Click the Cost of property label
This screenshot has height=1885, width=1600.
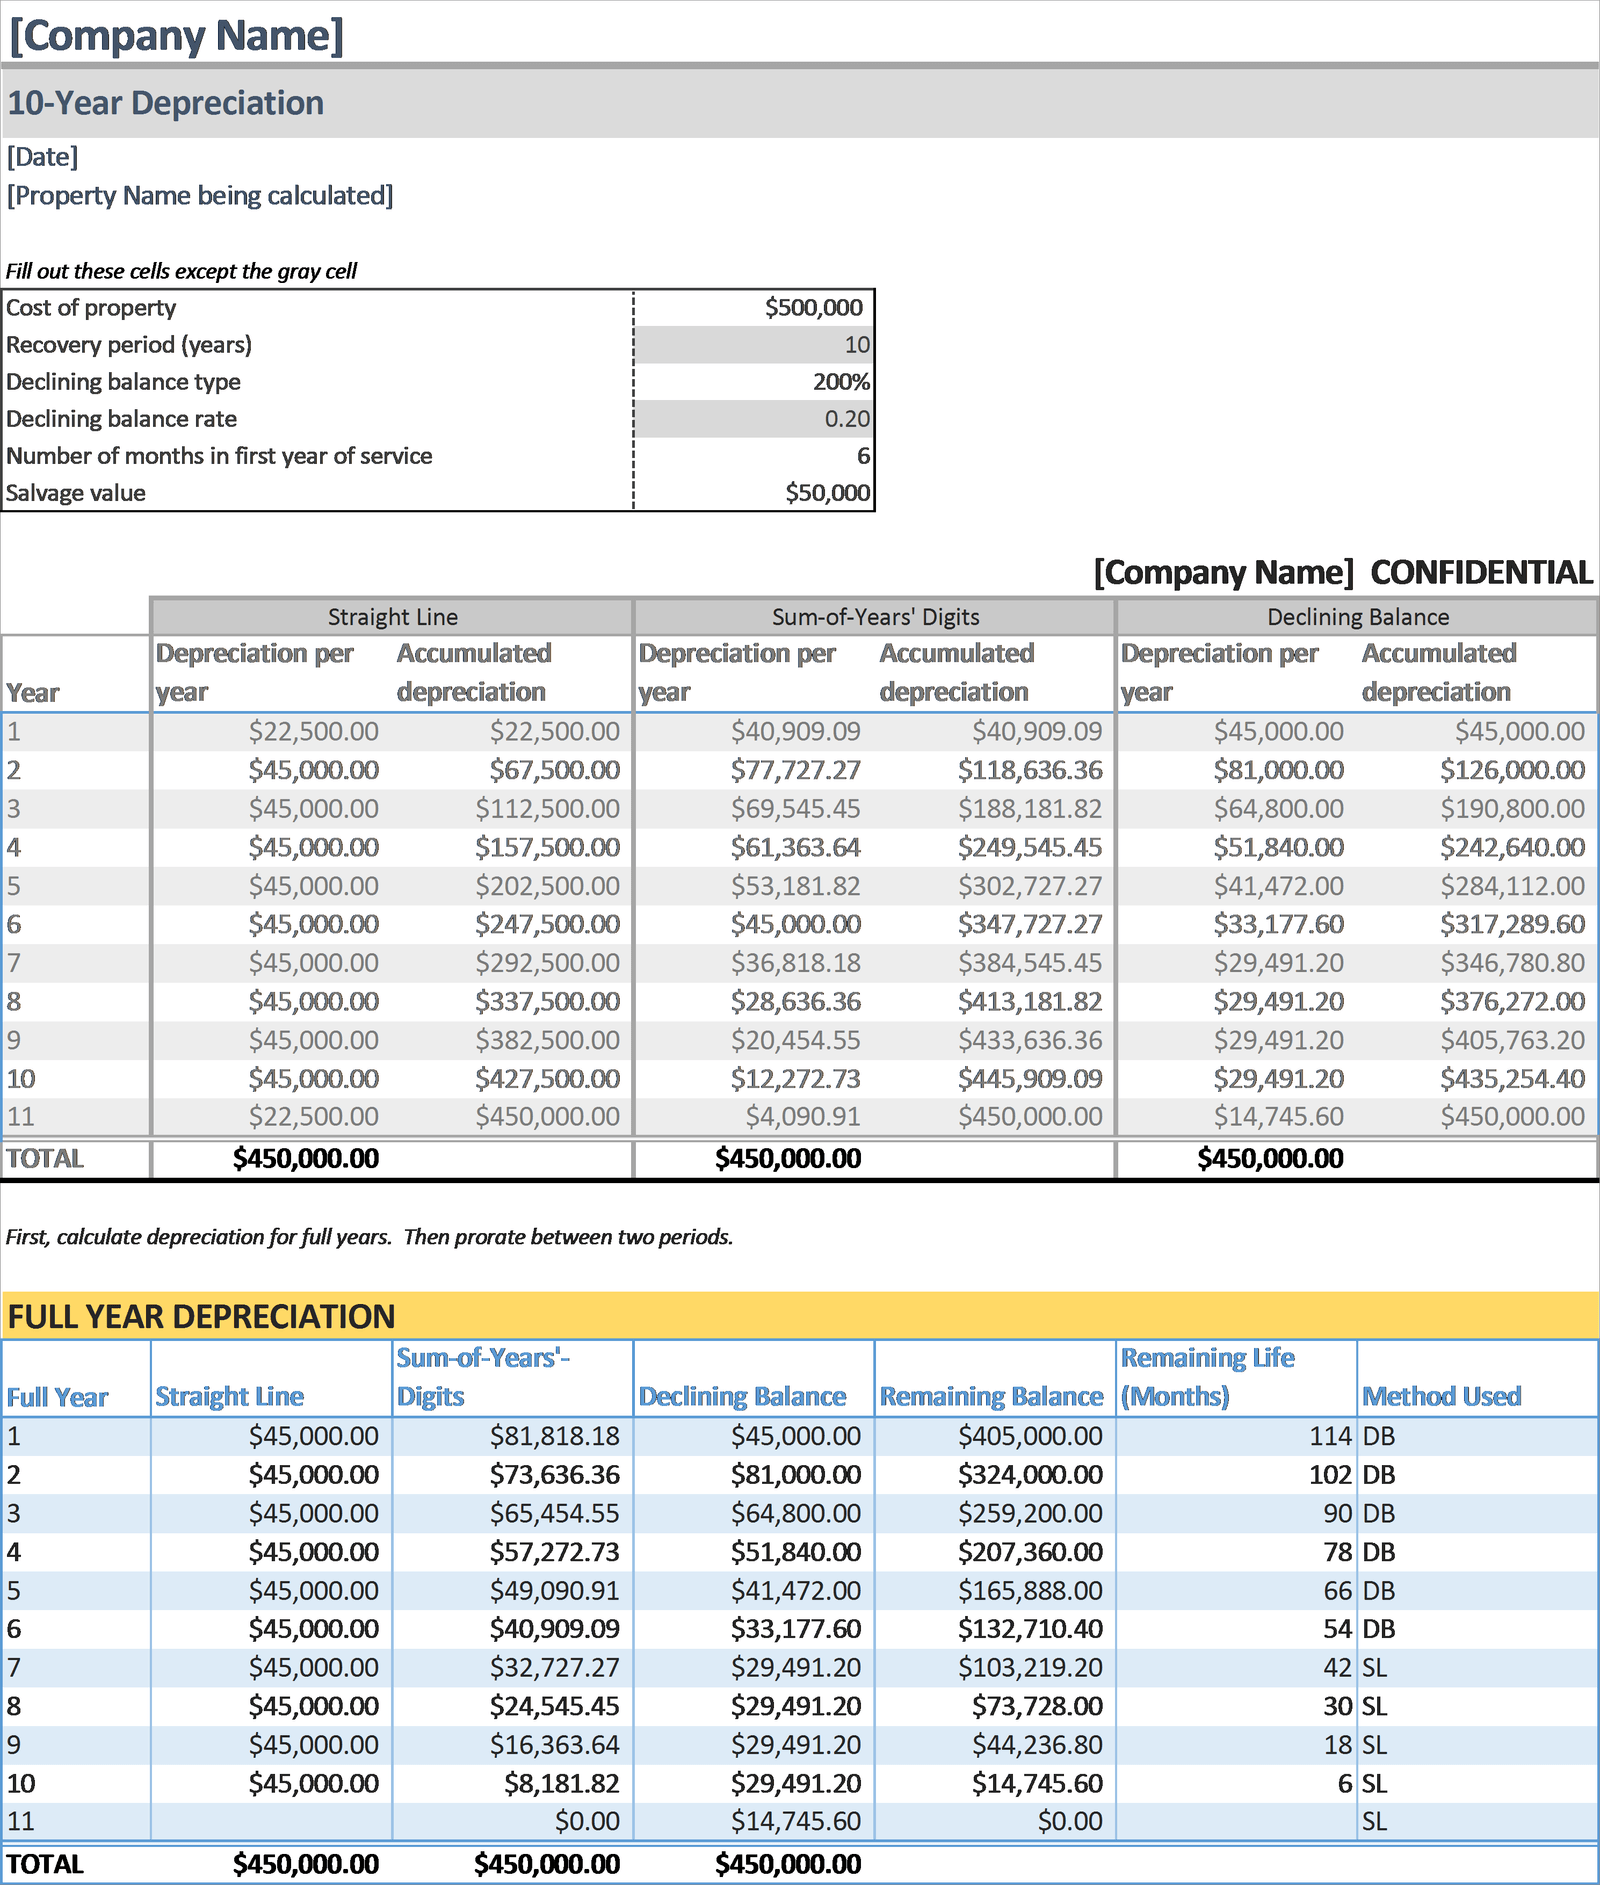[x=91, y=308]
